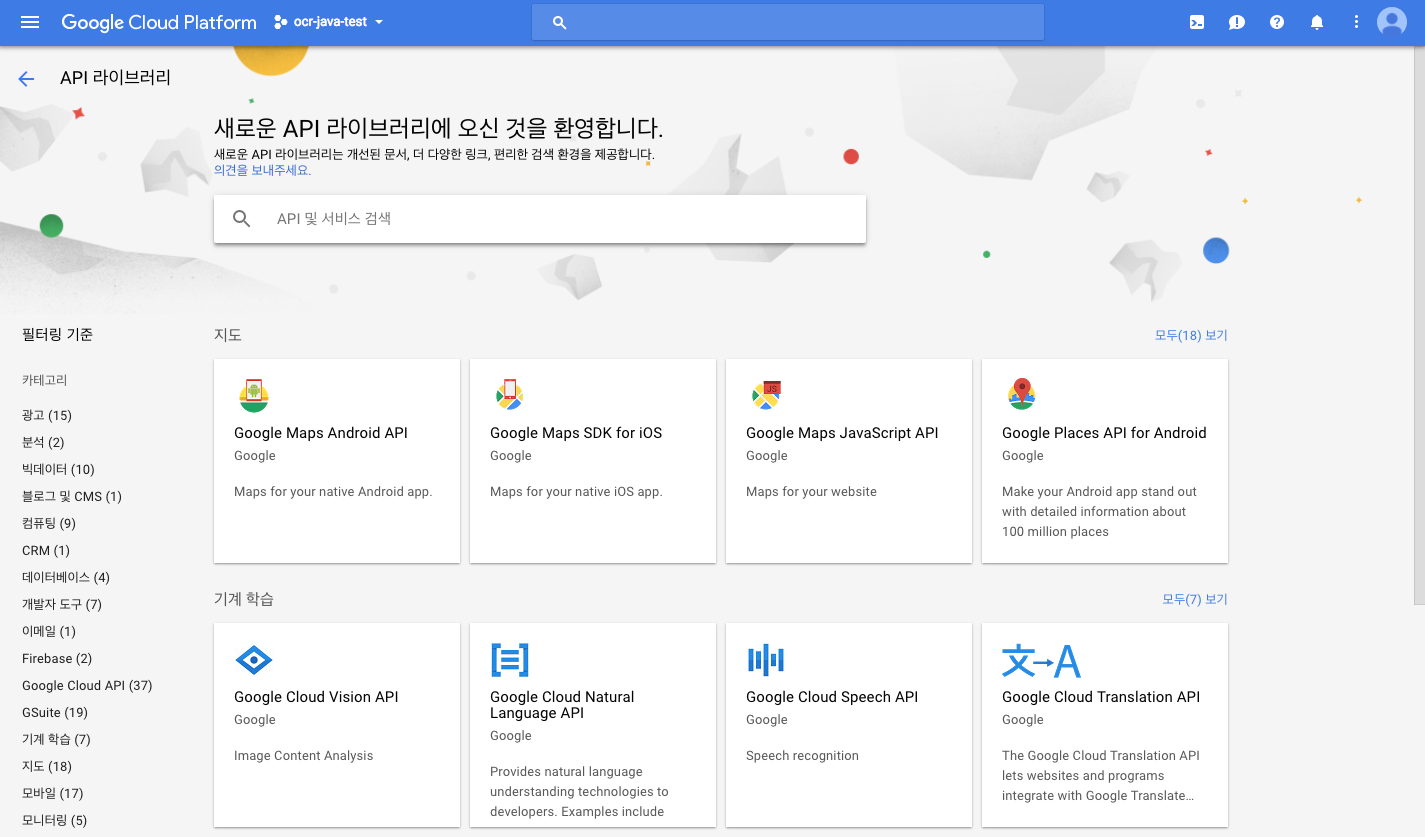
Task: Click the Google Cloud Translation API icon
Action: [x=1041, y=660]
